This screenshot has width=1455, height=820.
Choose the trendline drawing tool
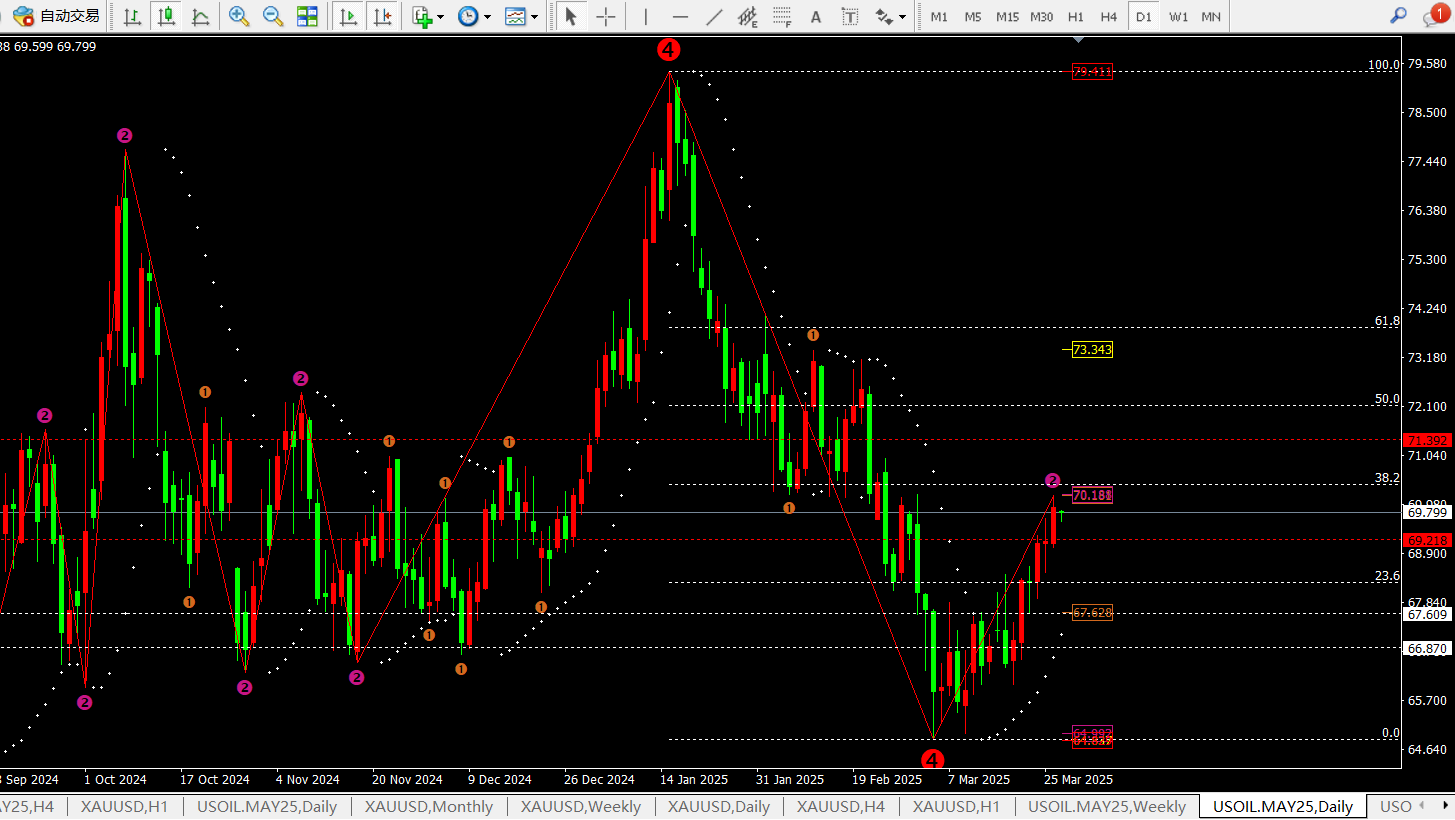point(714,16)
